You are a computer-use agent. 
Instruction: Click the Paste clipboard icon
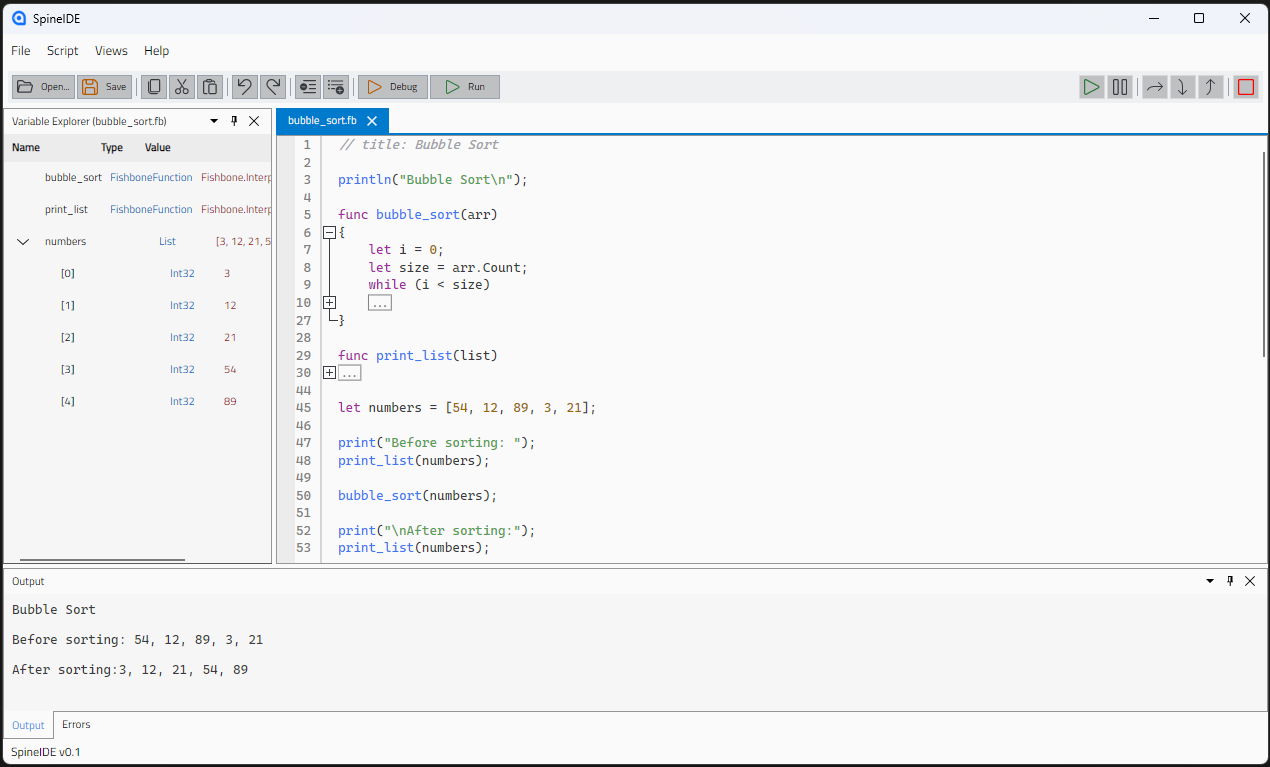(x=210, y=87)
